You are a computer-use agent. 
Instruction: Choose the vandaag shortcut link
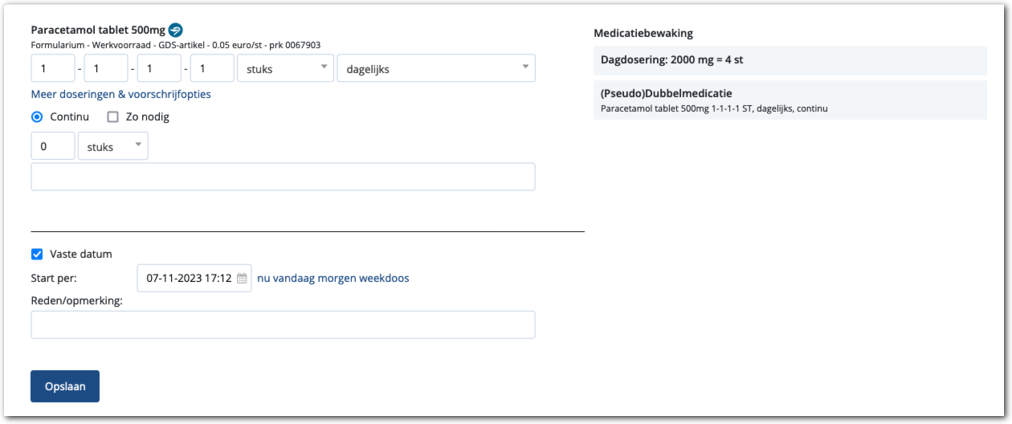(295, 278)
